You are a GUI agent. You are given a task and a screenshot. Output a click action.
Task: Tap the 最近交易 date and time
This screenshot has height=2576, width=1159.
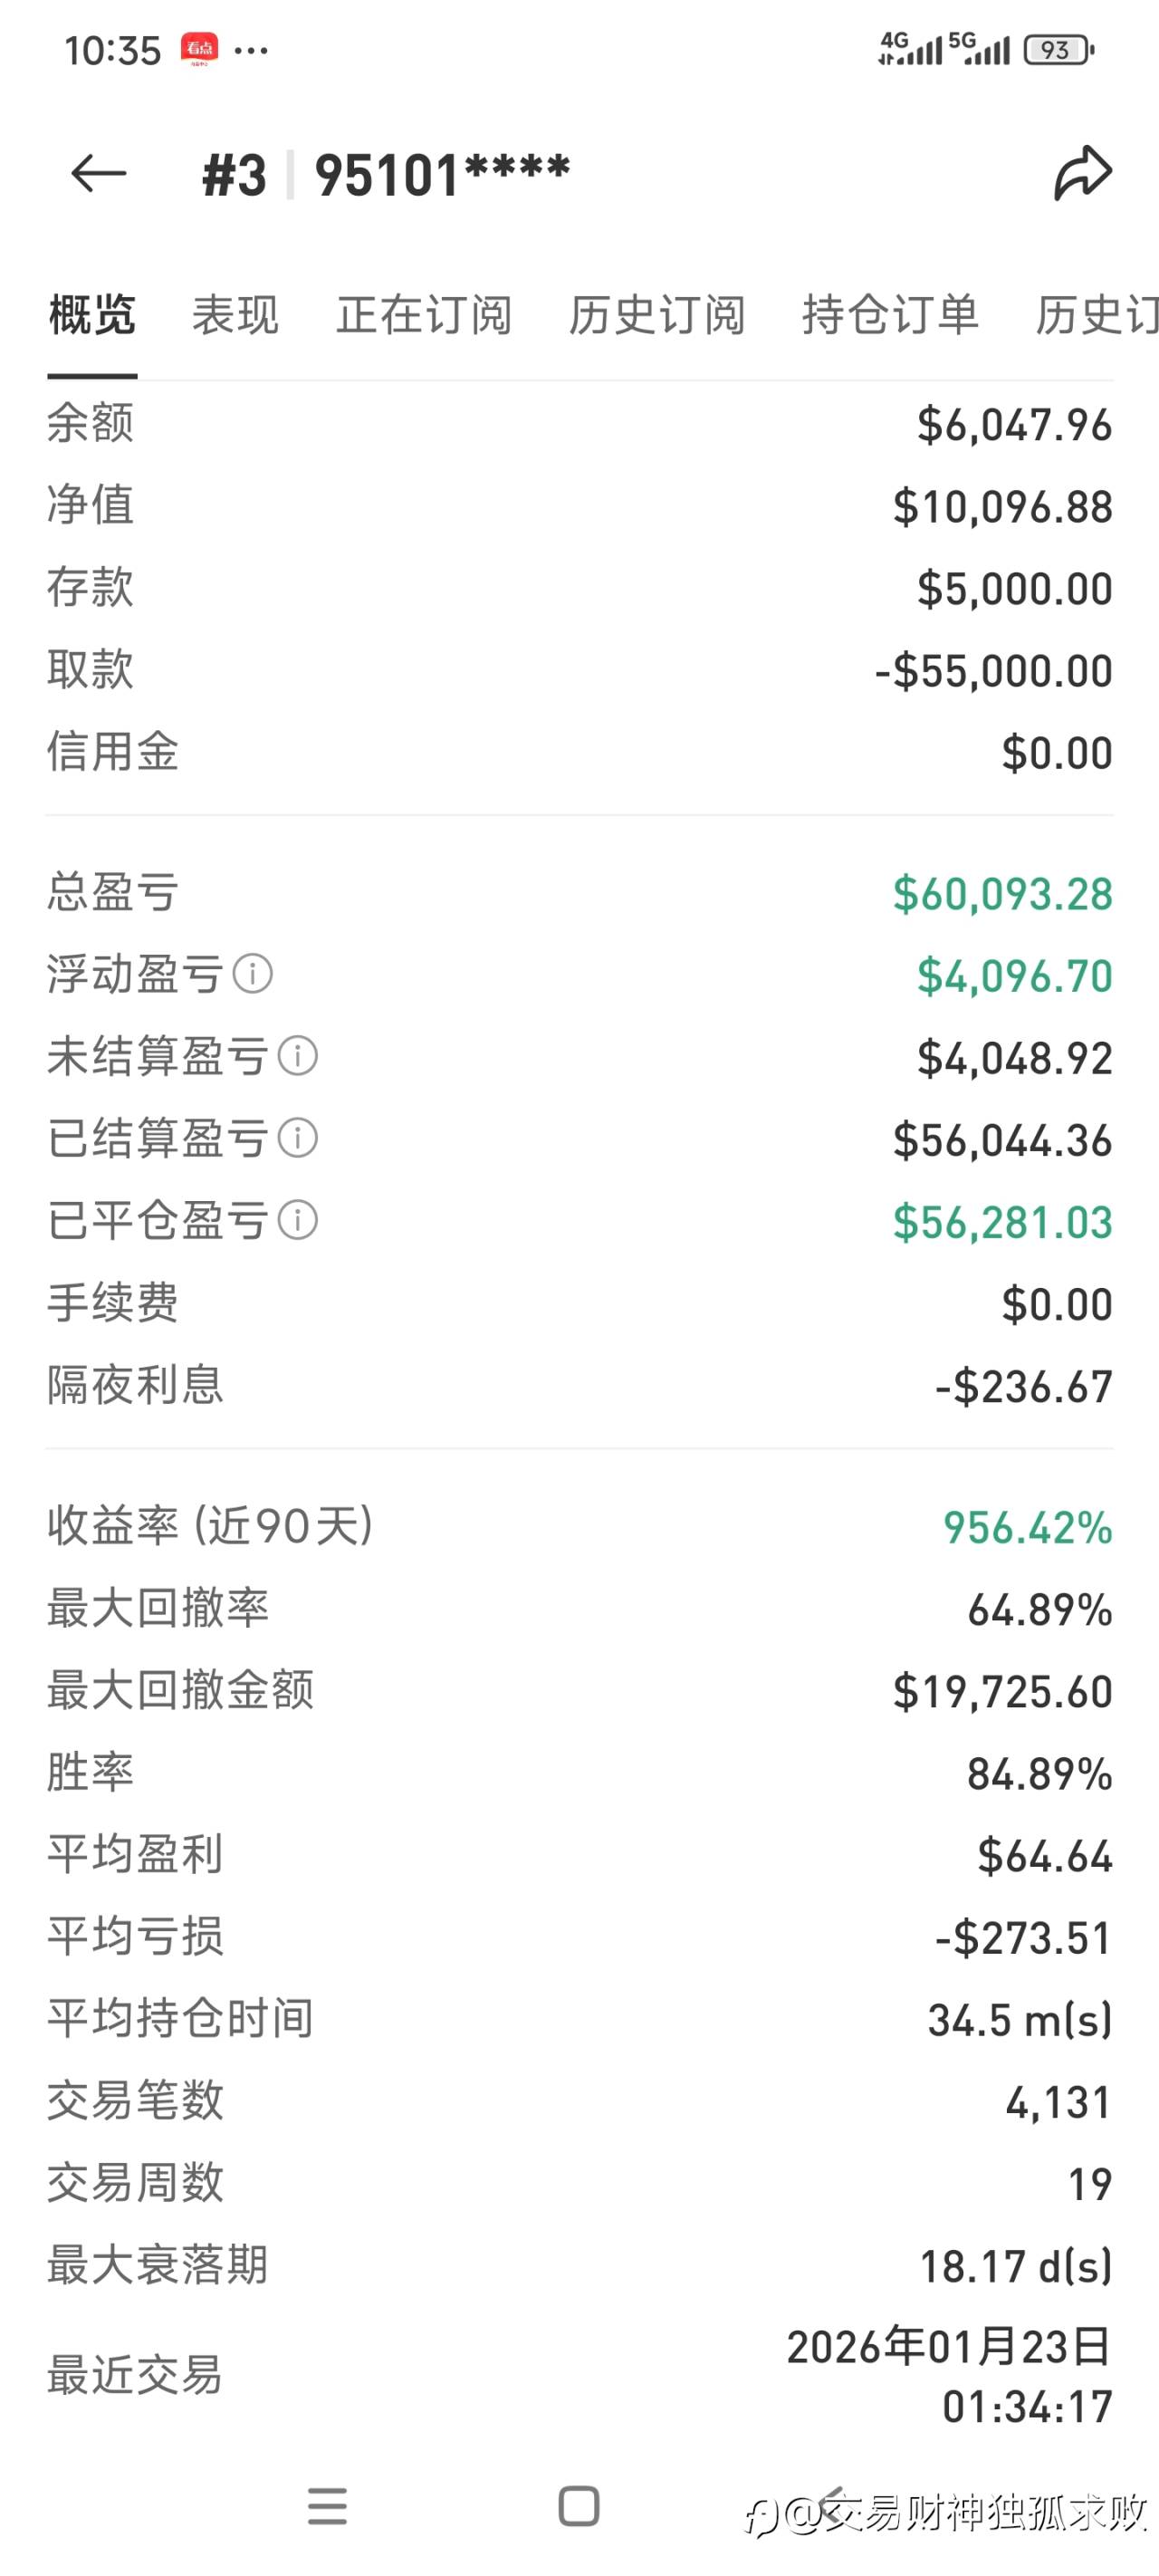click(948, 2376)
